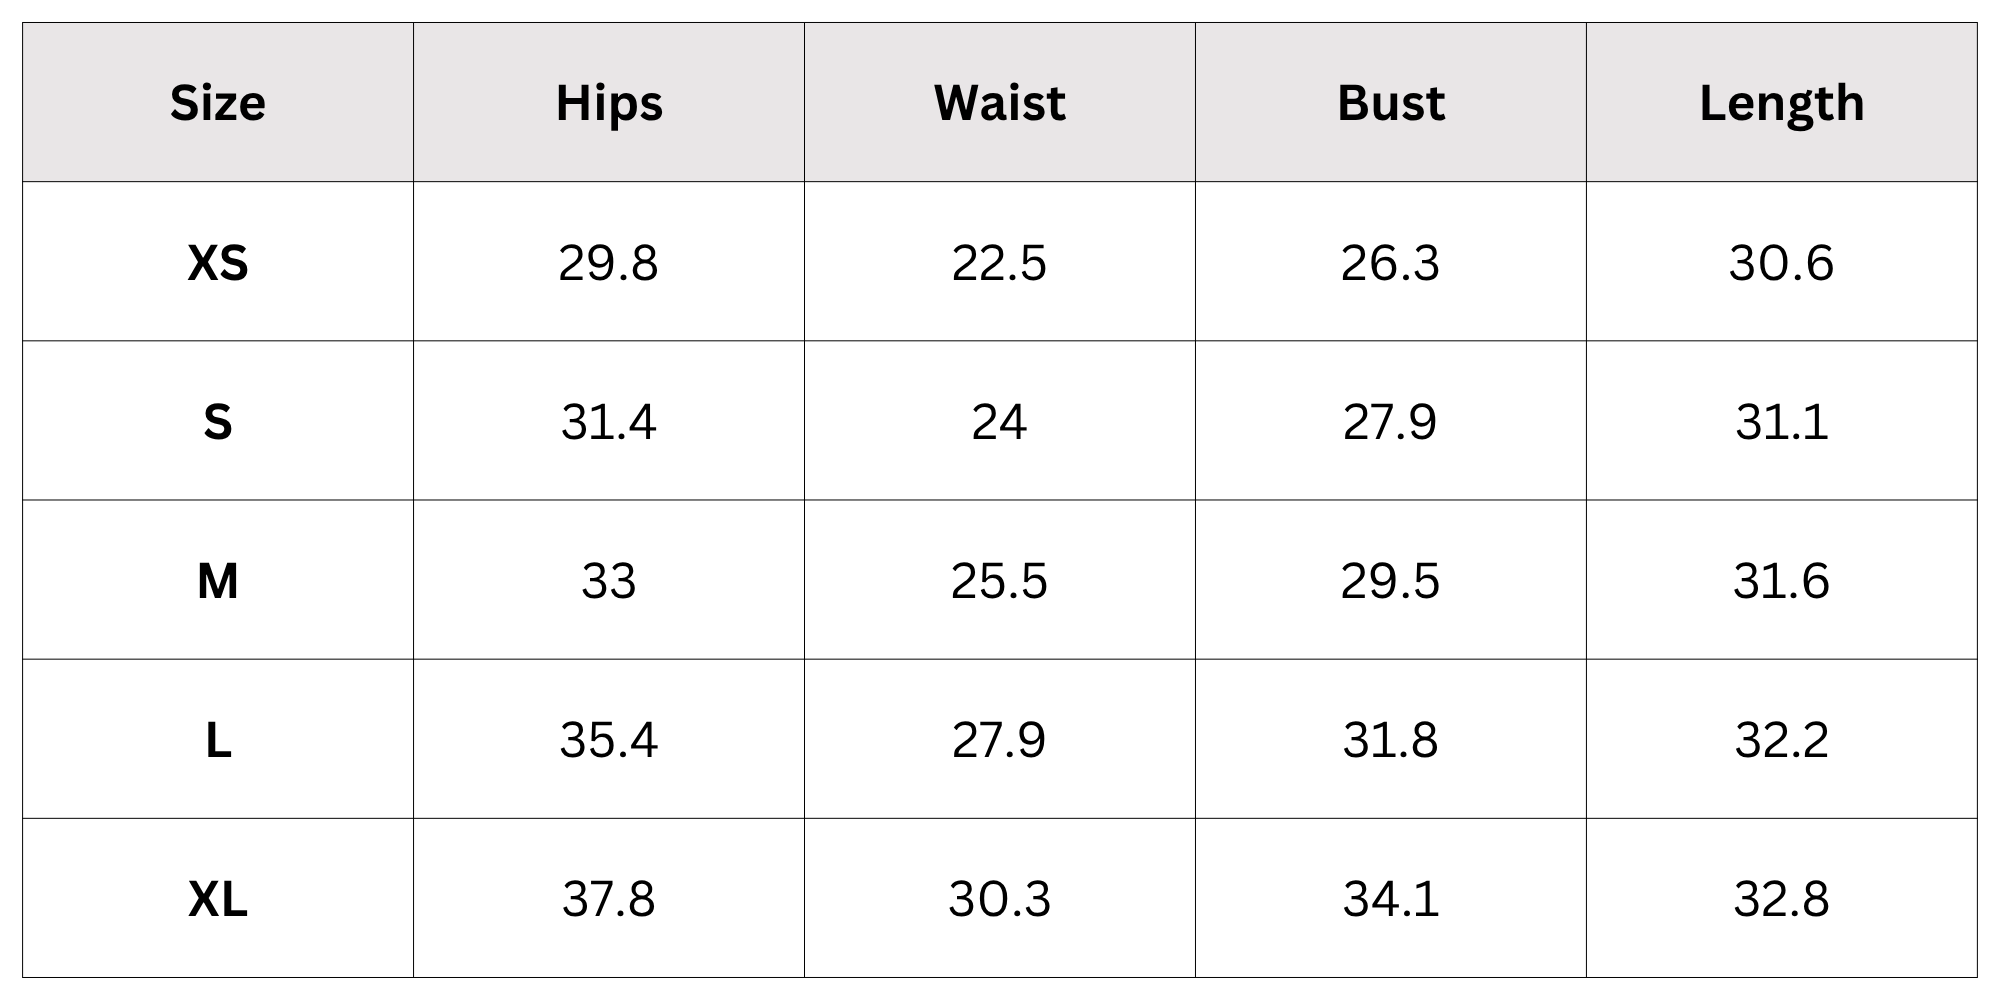Viewport: 2000px width, 1000px height.
Task: Click the XL size row label
Action: coord(218,900)
